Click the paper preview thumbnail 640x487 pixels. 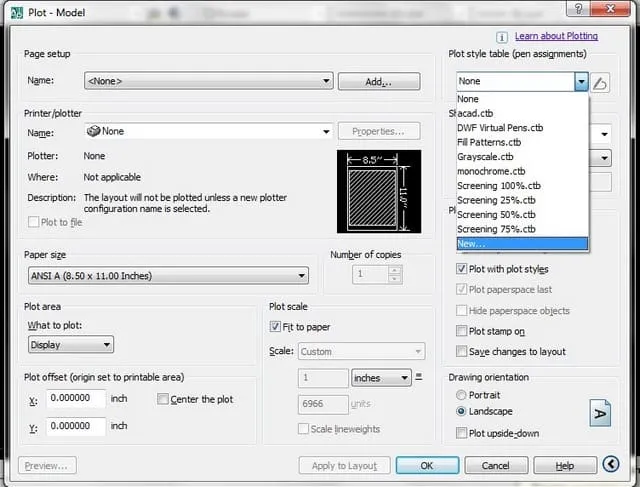[379, 191]
